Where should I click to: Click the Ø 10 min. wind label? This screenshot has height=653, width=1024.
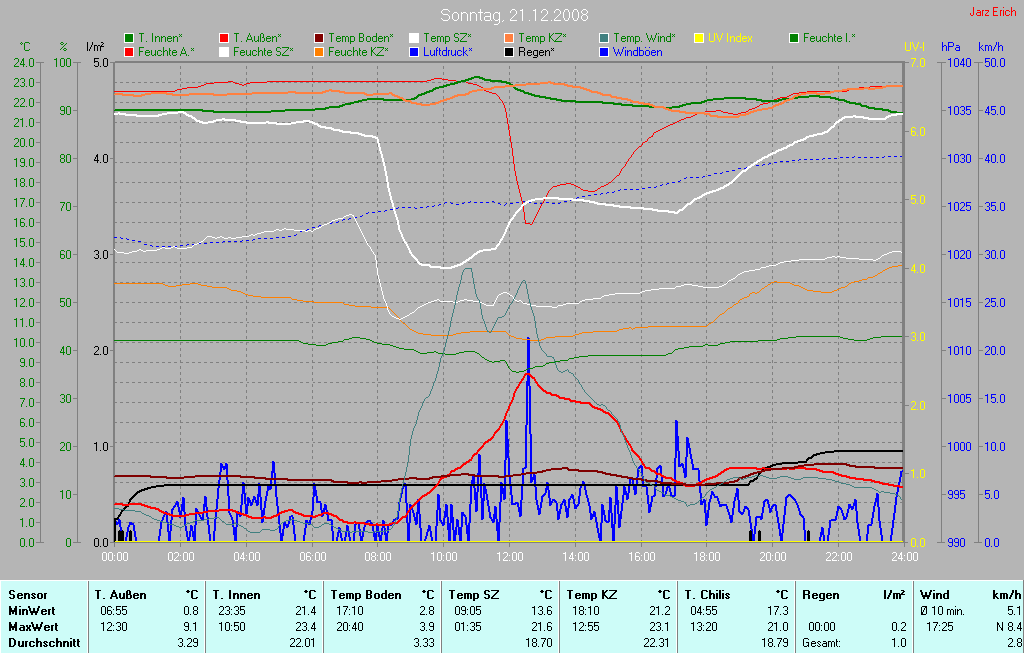(x=942, y=611)
